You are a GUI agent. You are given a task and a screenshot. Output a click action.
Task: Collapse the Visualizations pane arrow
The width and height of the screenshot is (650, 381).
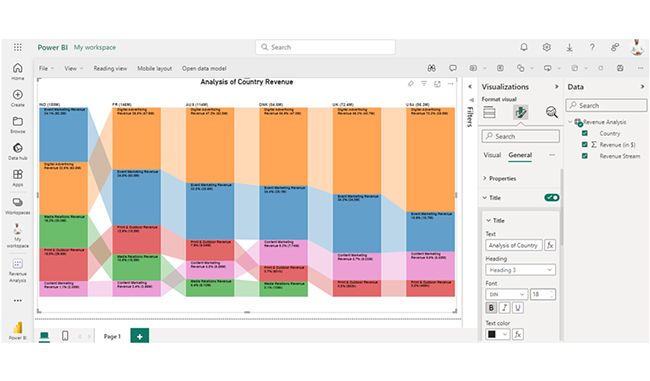coord(556,87)
